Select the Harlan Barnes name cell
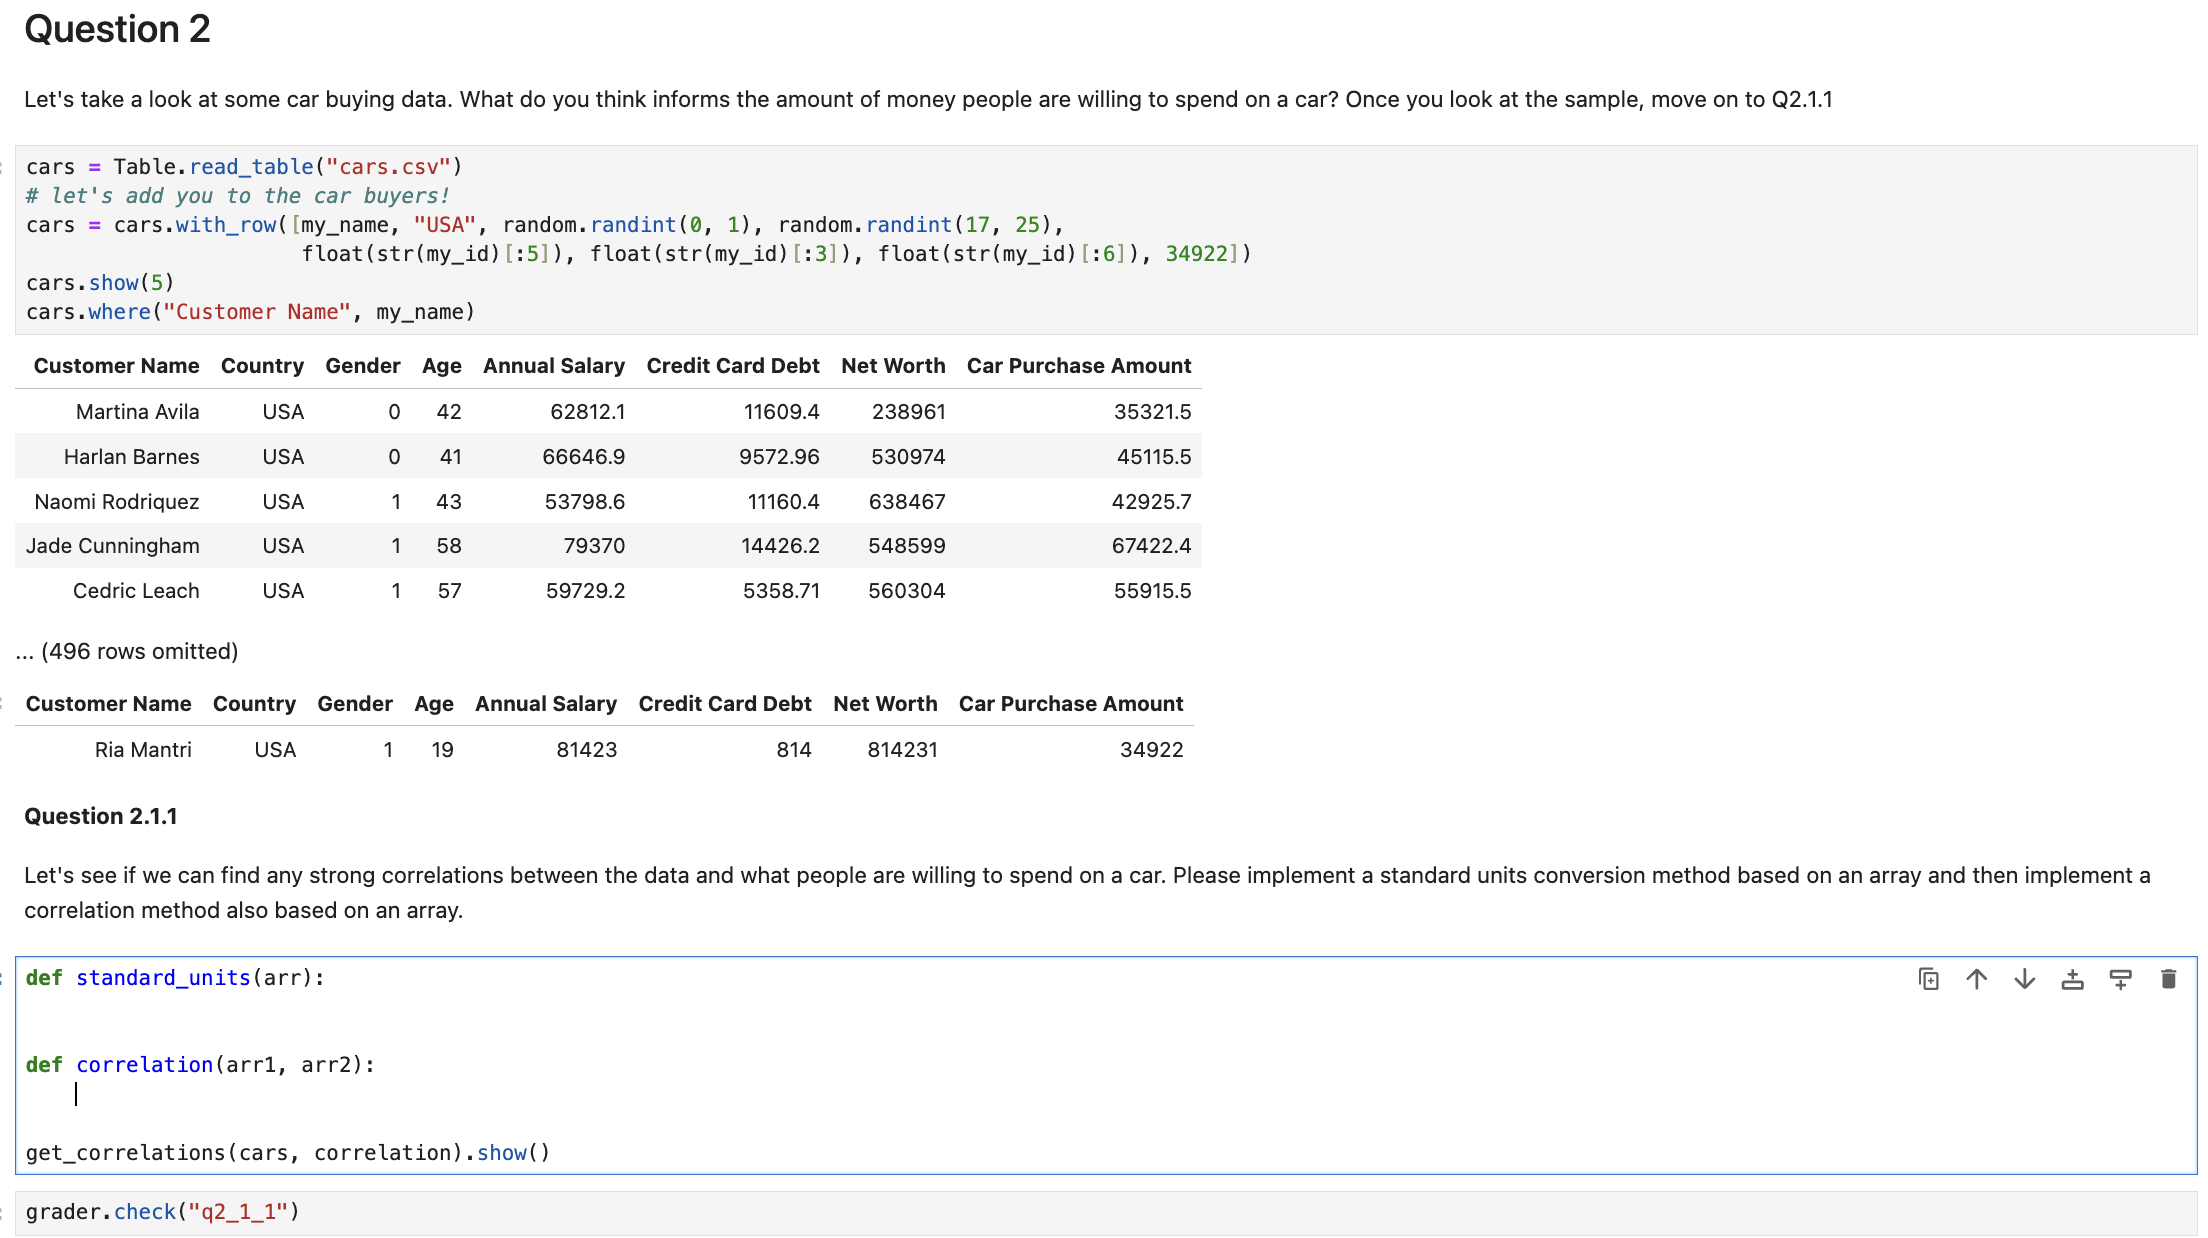Screen dimensions: 2208x1238 132,457
